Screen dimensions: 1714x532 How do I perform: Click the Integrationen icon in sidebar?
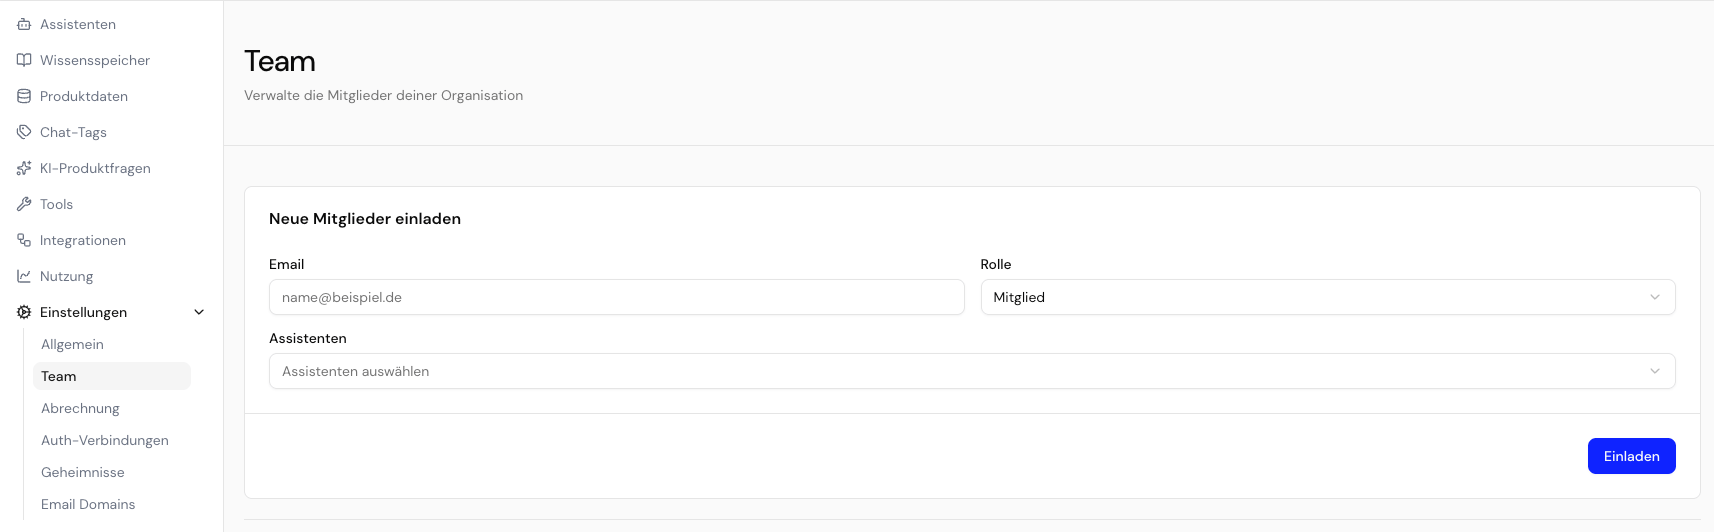24,240
